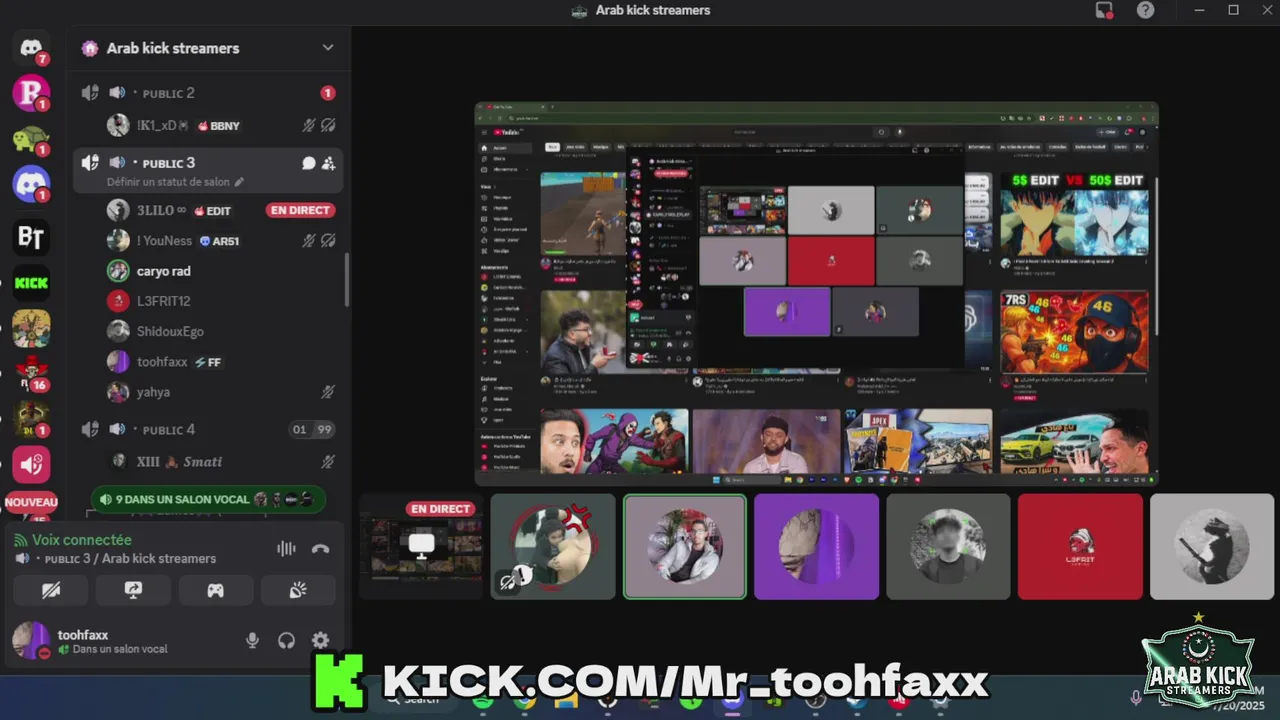Open Discord direct messages home
This screenshot has height=720, width=1280.
click(31, 47)
